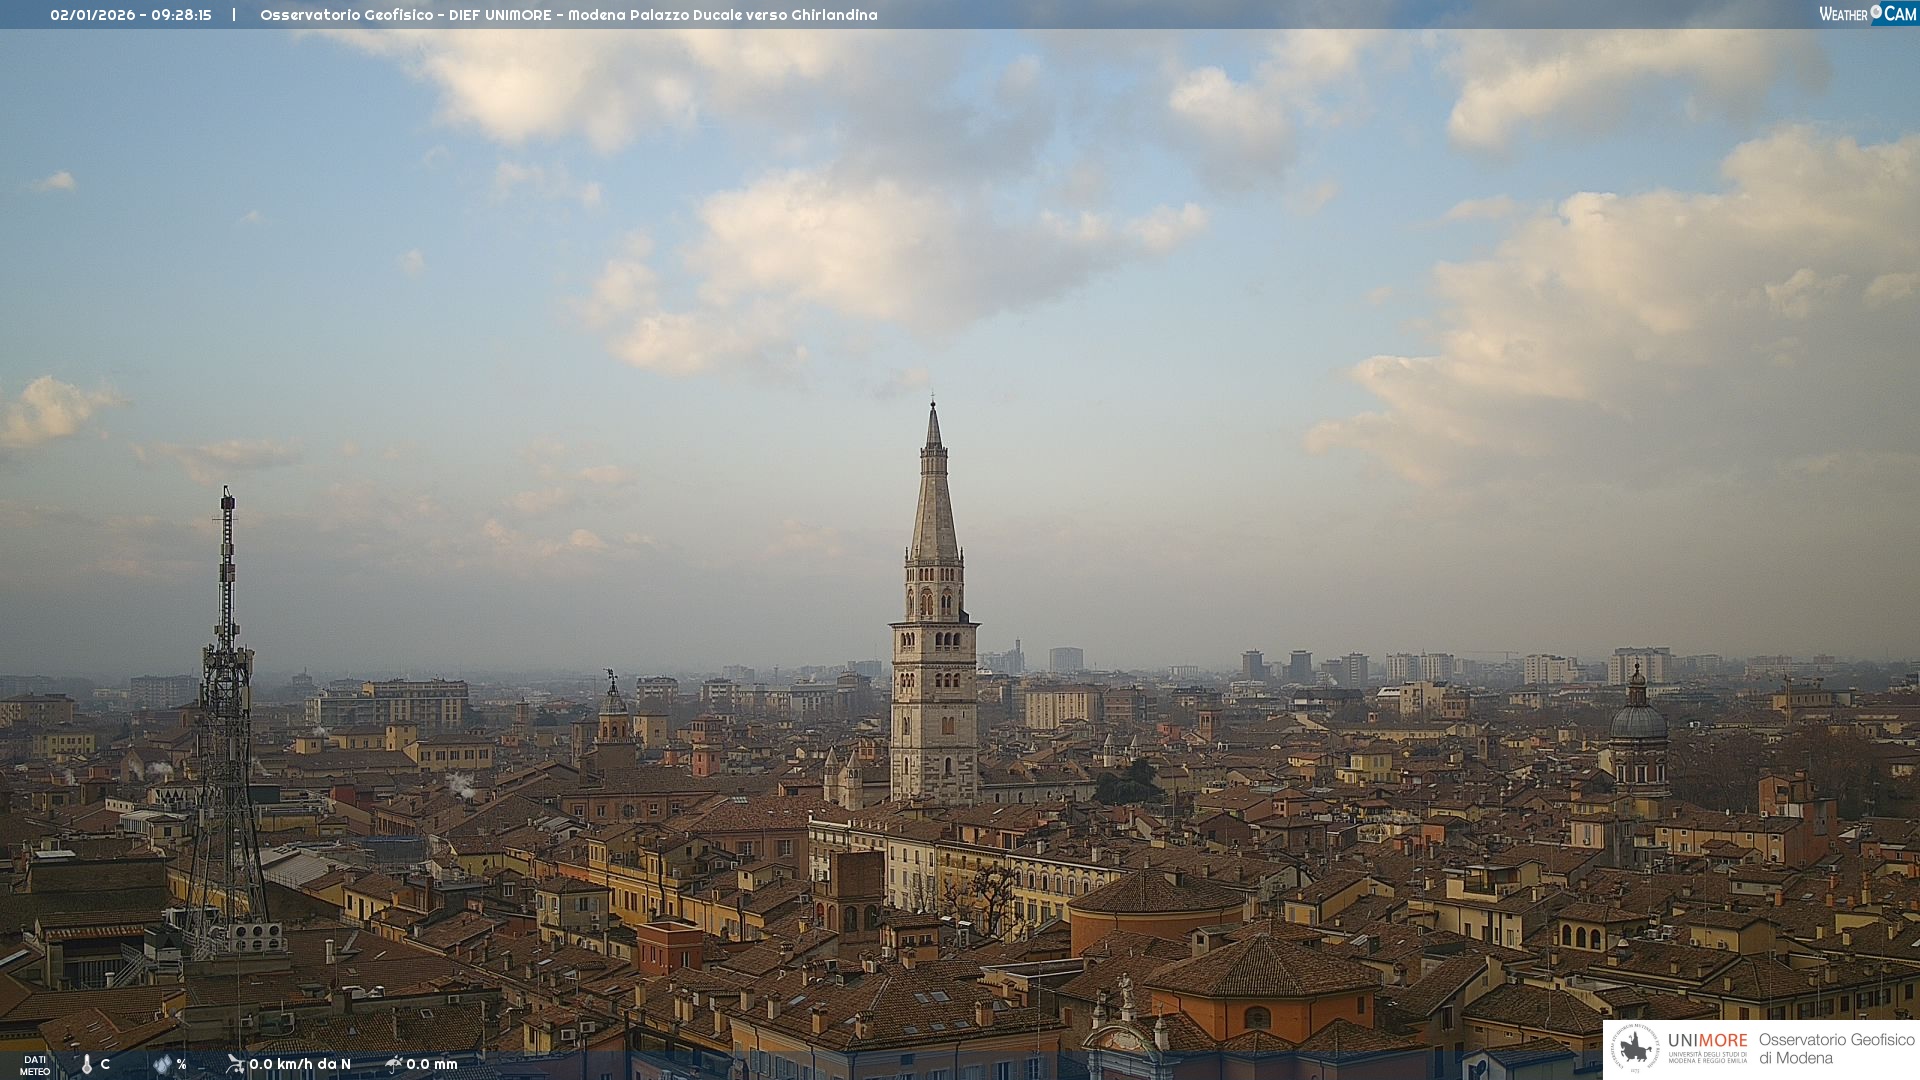Click the camera lens in WeatherCam logo
This screenshot has height=1080, width=1920.
1876,11
